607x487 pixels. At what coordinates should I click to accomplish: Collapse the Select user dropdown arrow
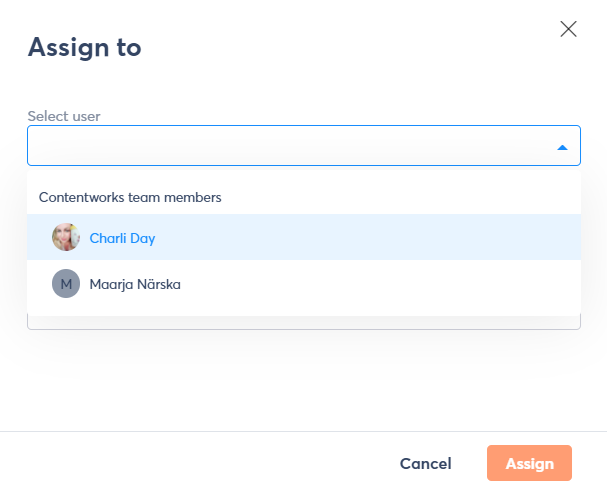point(562,147)
